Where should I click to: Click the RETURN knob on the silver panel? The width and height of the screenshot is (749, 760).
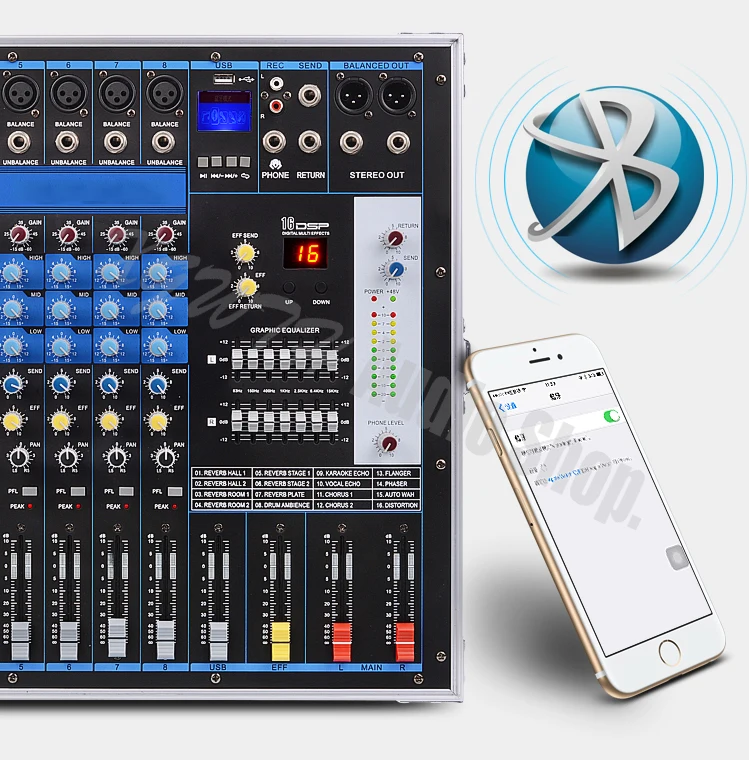pos(394,238)
